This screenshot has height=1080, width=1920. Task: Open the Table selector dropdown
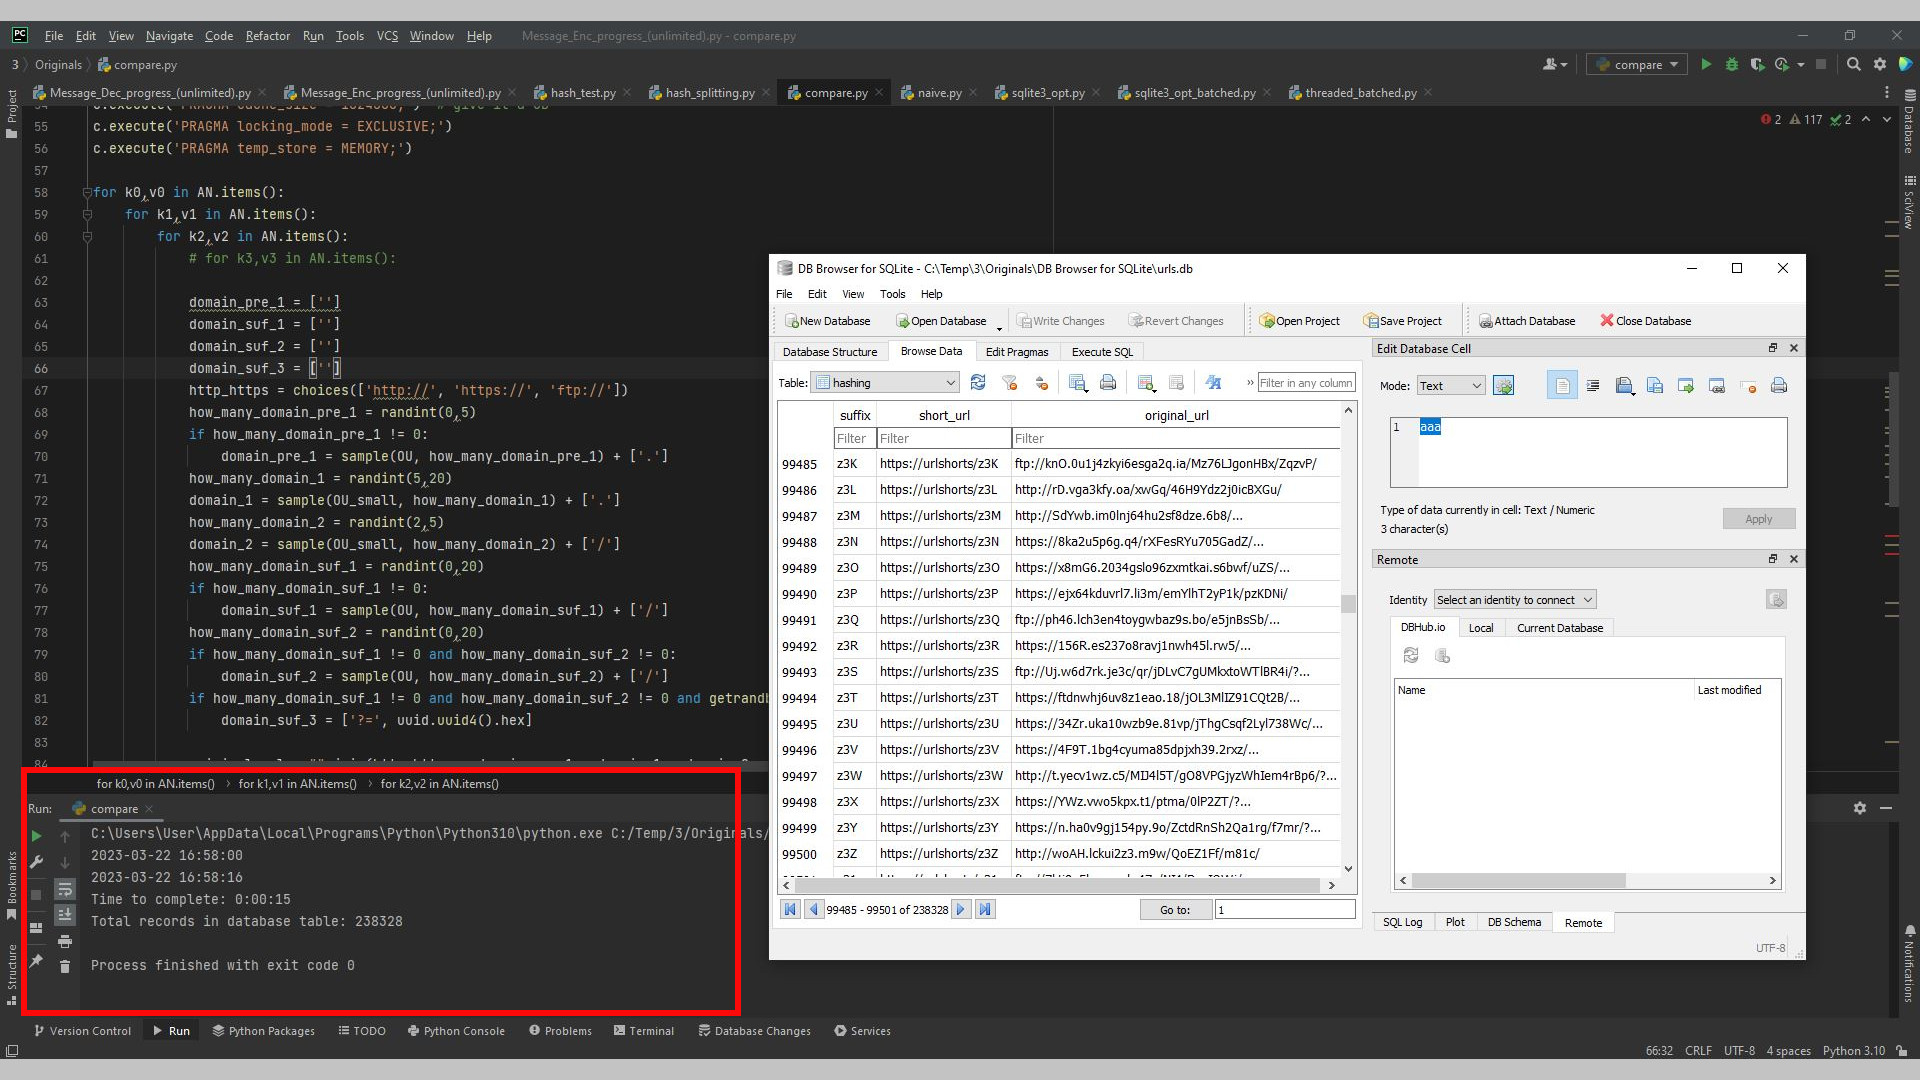tap(886, 383)
